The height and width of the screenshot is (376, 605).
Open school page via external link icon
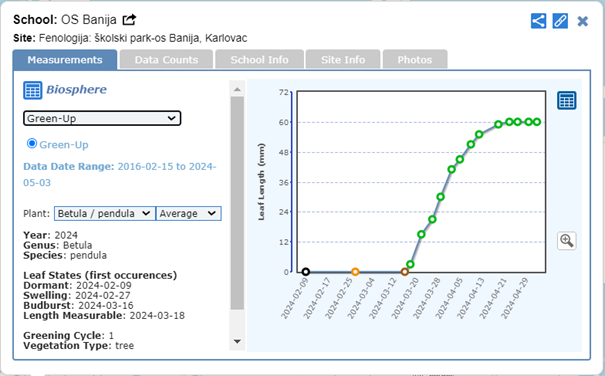(129, 19)
